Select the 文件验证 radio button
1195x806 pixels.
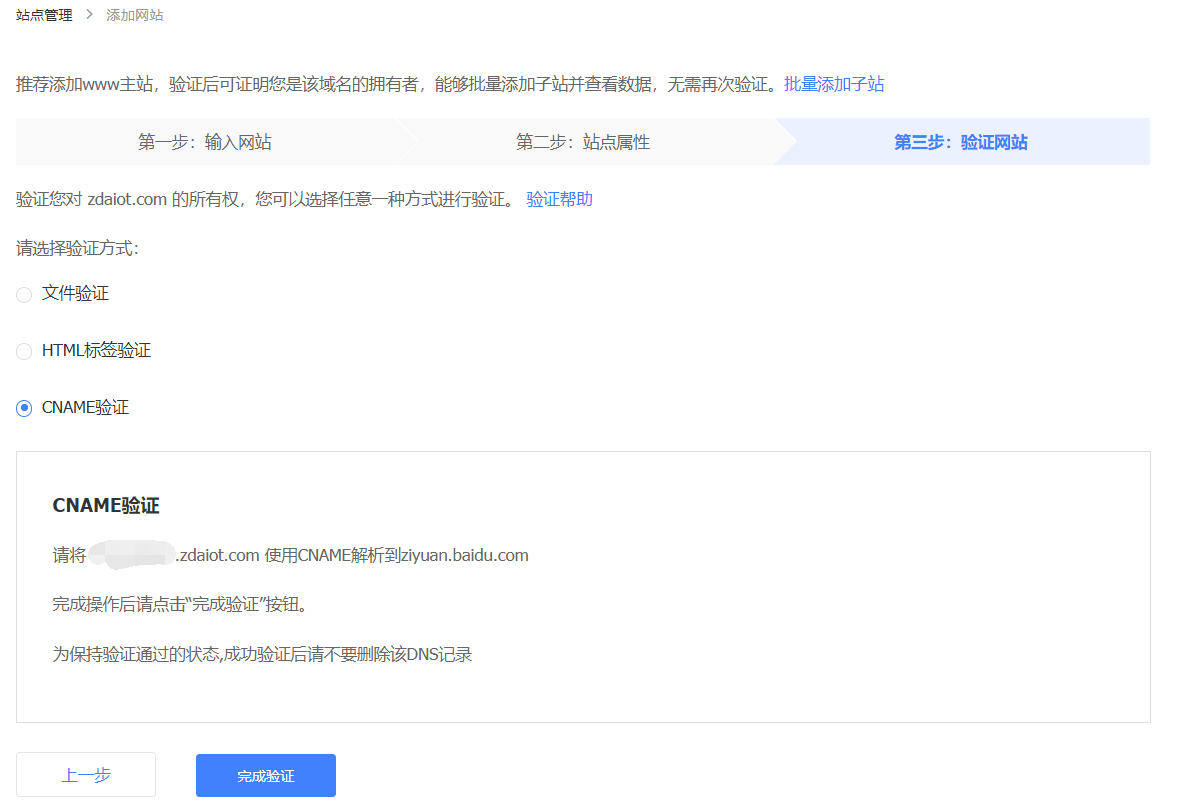pyautogui.click(x=24, y=294)
